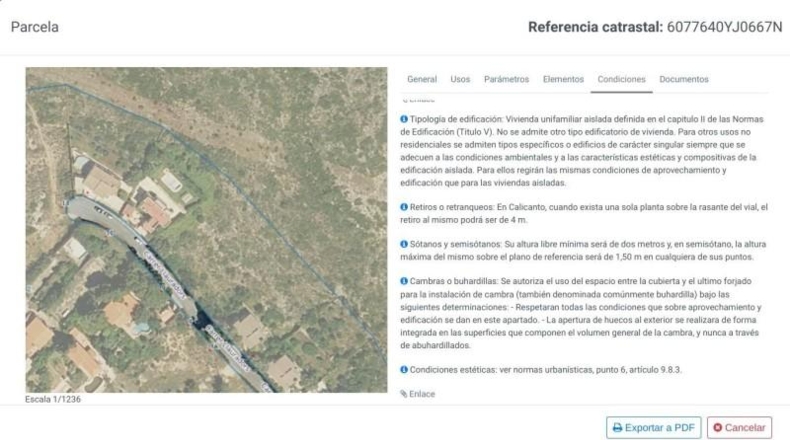
Task: Select the Elementos tab
Action: tap(563, 79)
